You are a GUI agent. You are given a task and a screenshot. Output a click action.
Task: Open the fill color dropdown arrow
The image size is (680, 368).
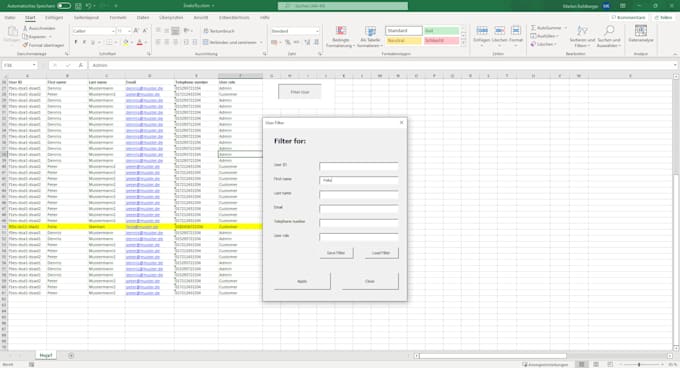131,42
